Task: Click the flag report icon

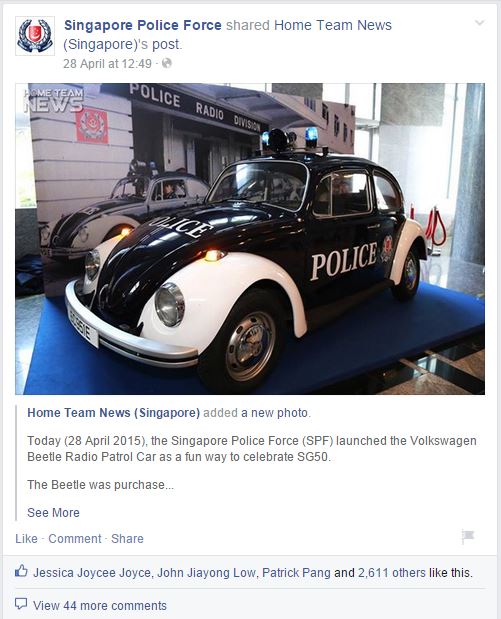Action: (x=468, y=537)
